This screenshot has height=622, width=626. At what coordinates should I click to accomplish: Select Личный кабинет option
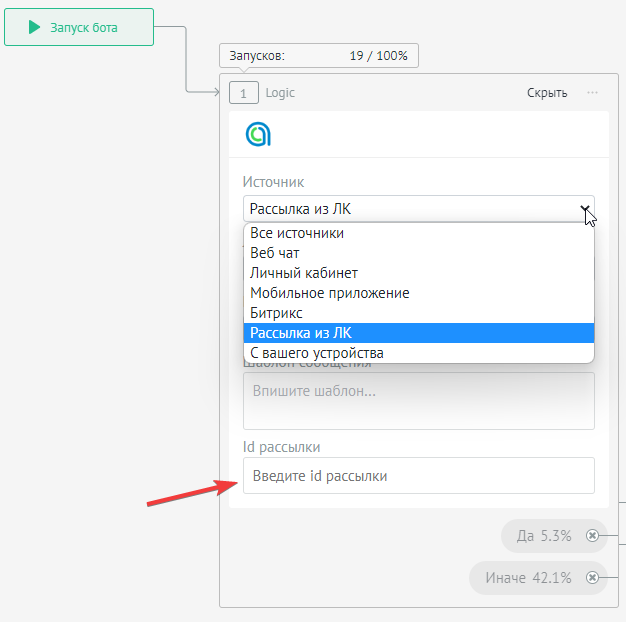point(304,273)
